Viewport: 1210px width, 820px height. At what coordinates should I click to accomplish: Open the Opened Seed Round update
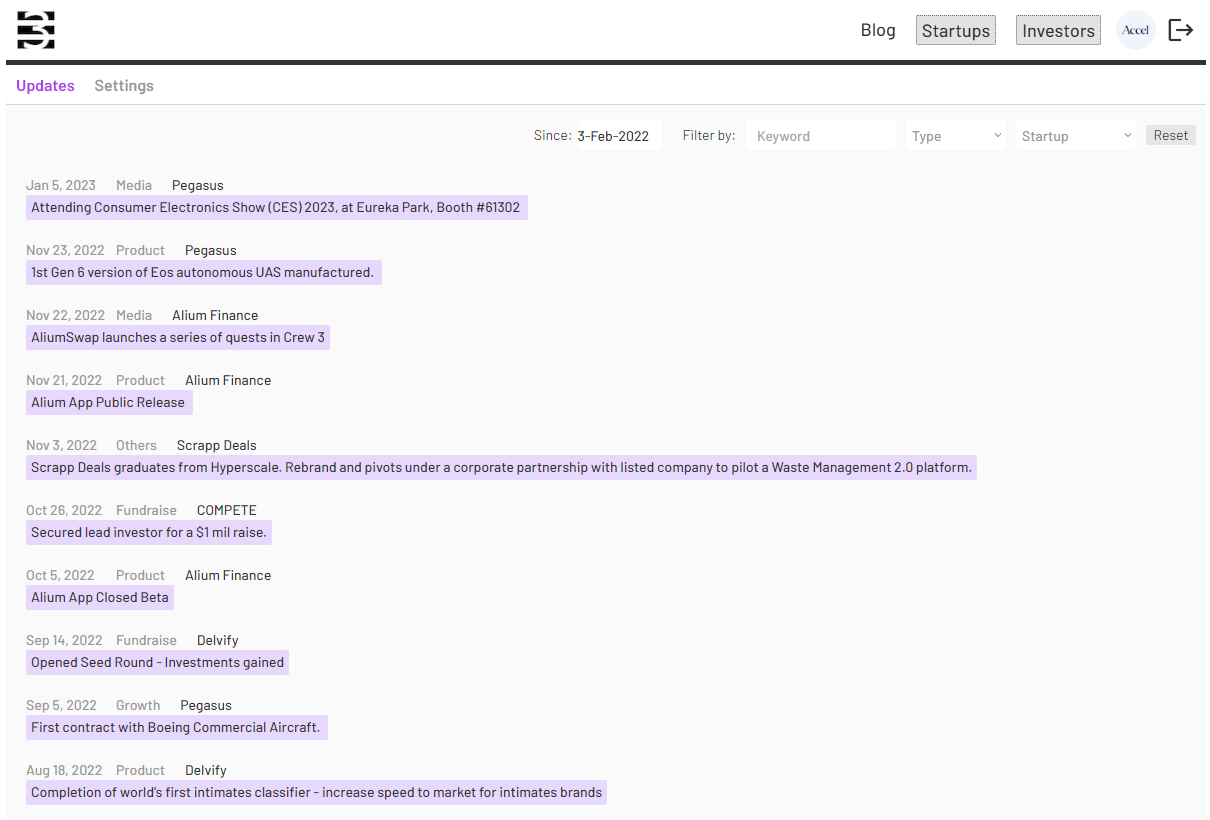tap(157, 663)
